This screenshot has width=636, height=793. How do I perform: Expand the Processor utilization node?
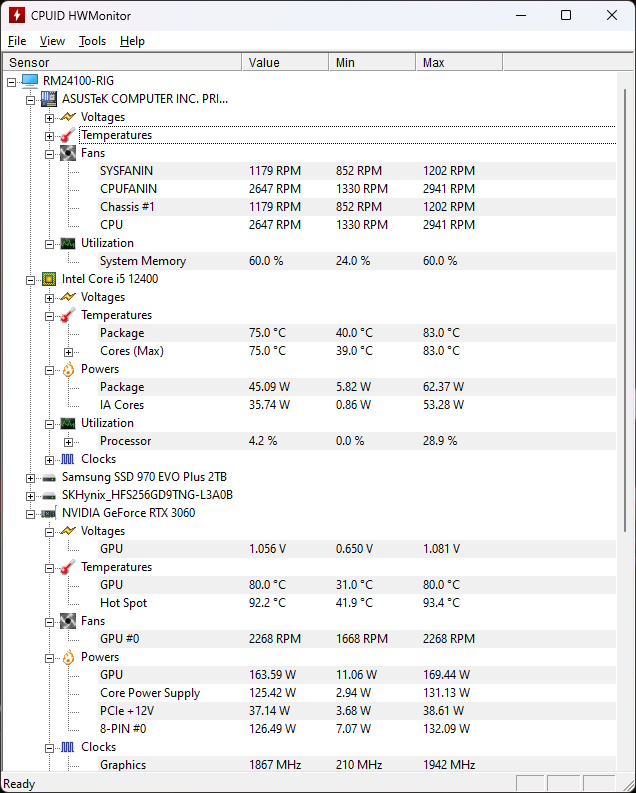tap(68, 442)
